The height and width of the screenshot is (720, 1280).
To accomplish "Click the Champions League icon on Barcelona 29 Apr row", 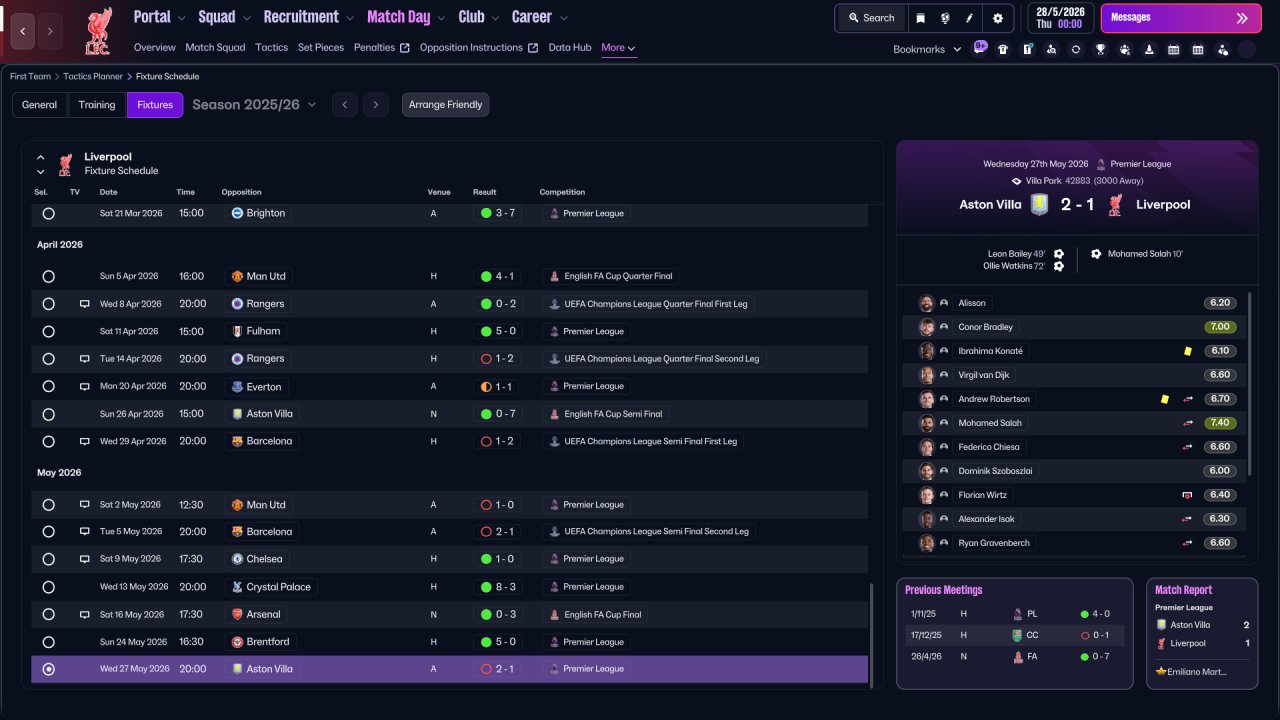I will click(554, 441).
